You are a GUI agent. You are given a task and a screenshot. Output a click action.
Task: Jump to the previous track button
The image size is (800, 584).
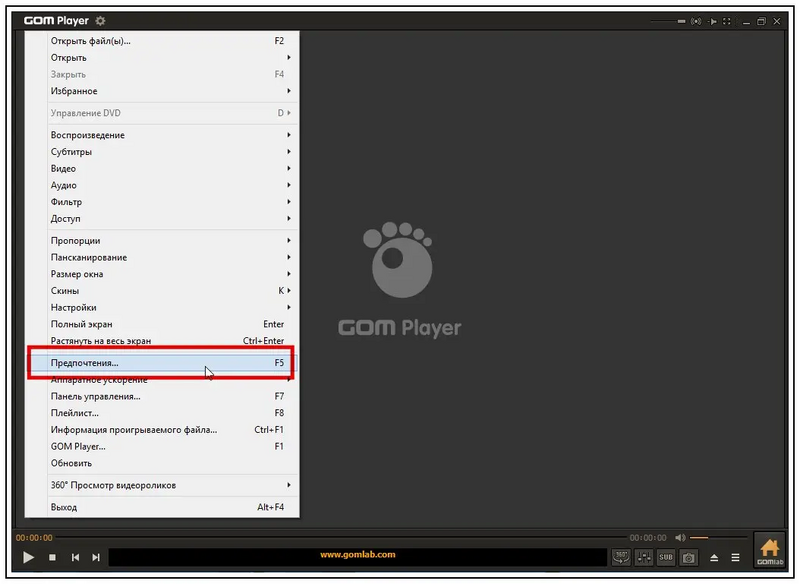point(75,557)
